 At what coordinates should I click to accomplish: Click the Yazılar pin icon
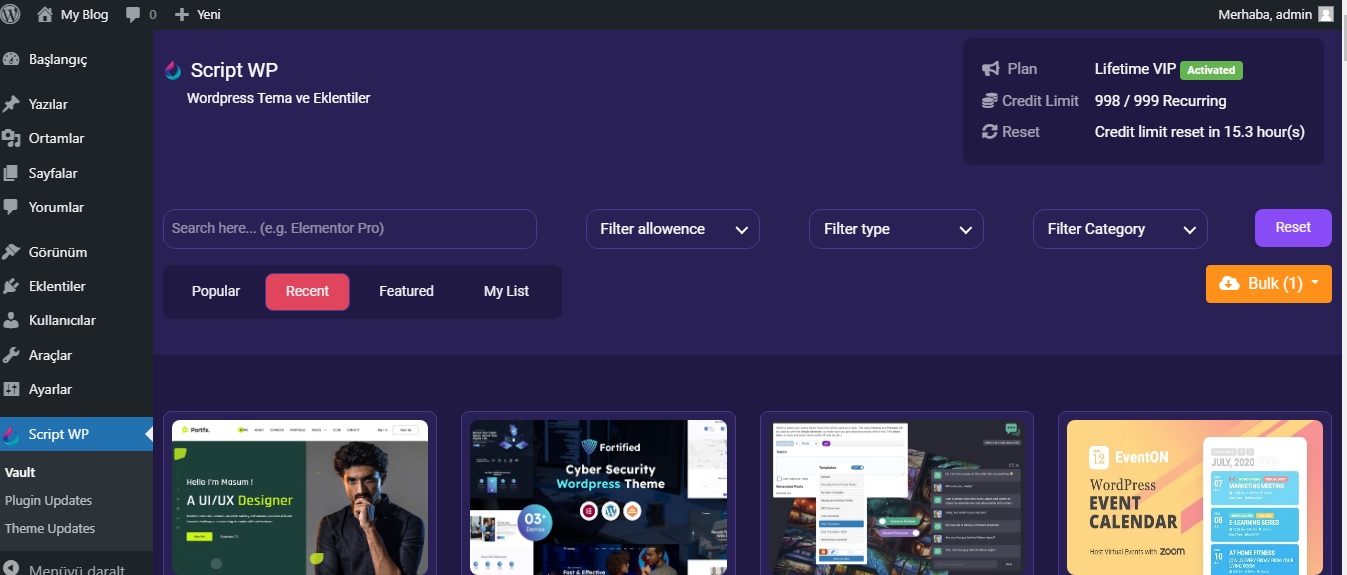[12, 104]
